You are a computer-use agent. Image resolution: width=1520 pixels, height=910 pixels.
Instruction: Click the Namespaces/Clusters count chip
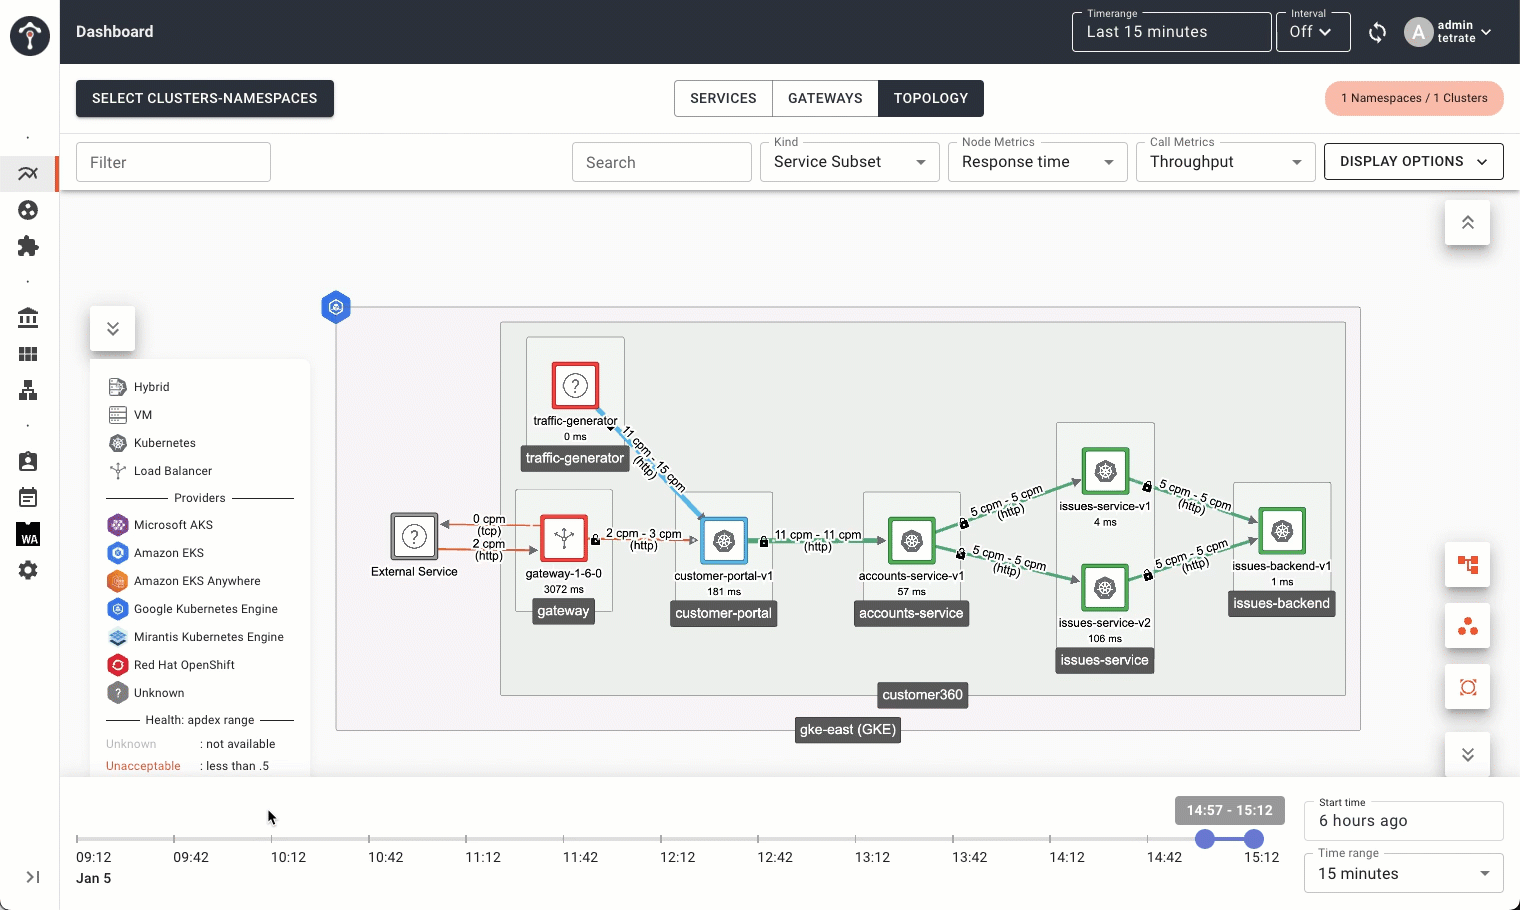1414,98
